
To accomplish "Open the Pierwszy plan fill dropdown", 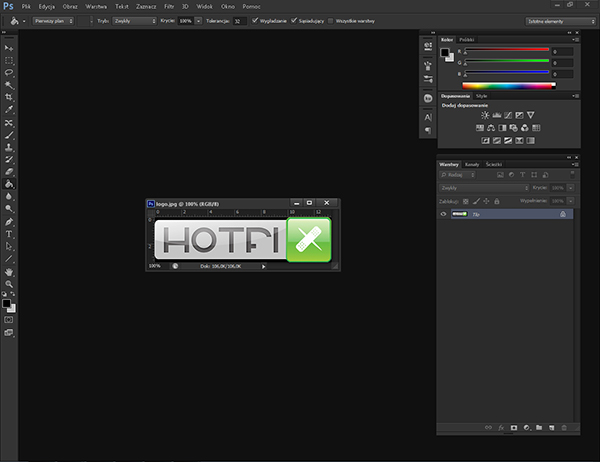I will point(53,21).
